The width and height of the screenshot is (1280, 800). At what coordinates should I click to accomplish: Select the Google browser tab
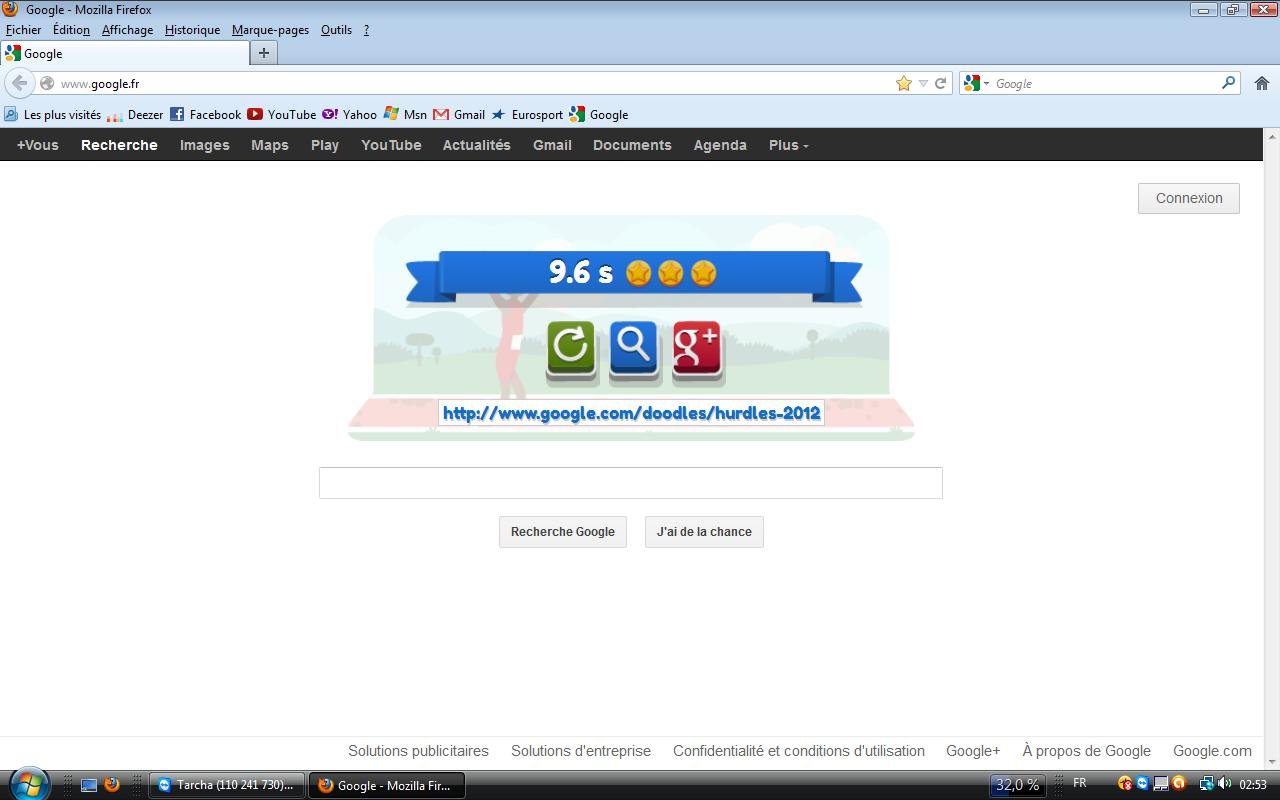click(124, 53)
